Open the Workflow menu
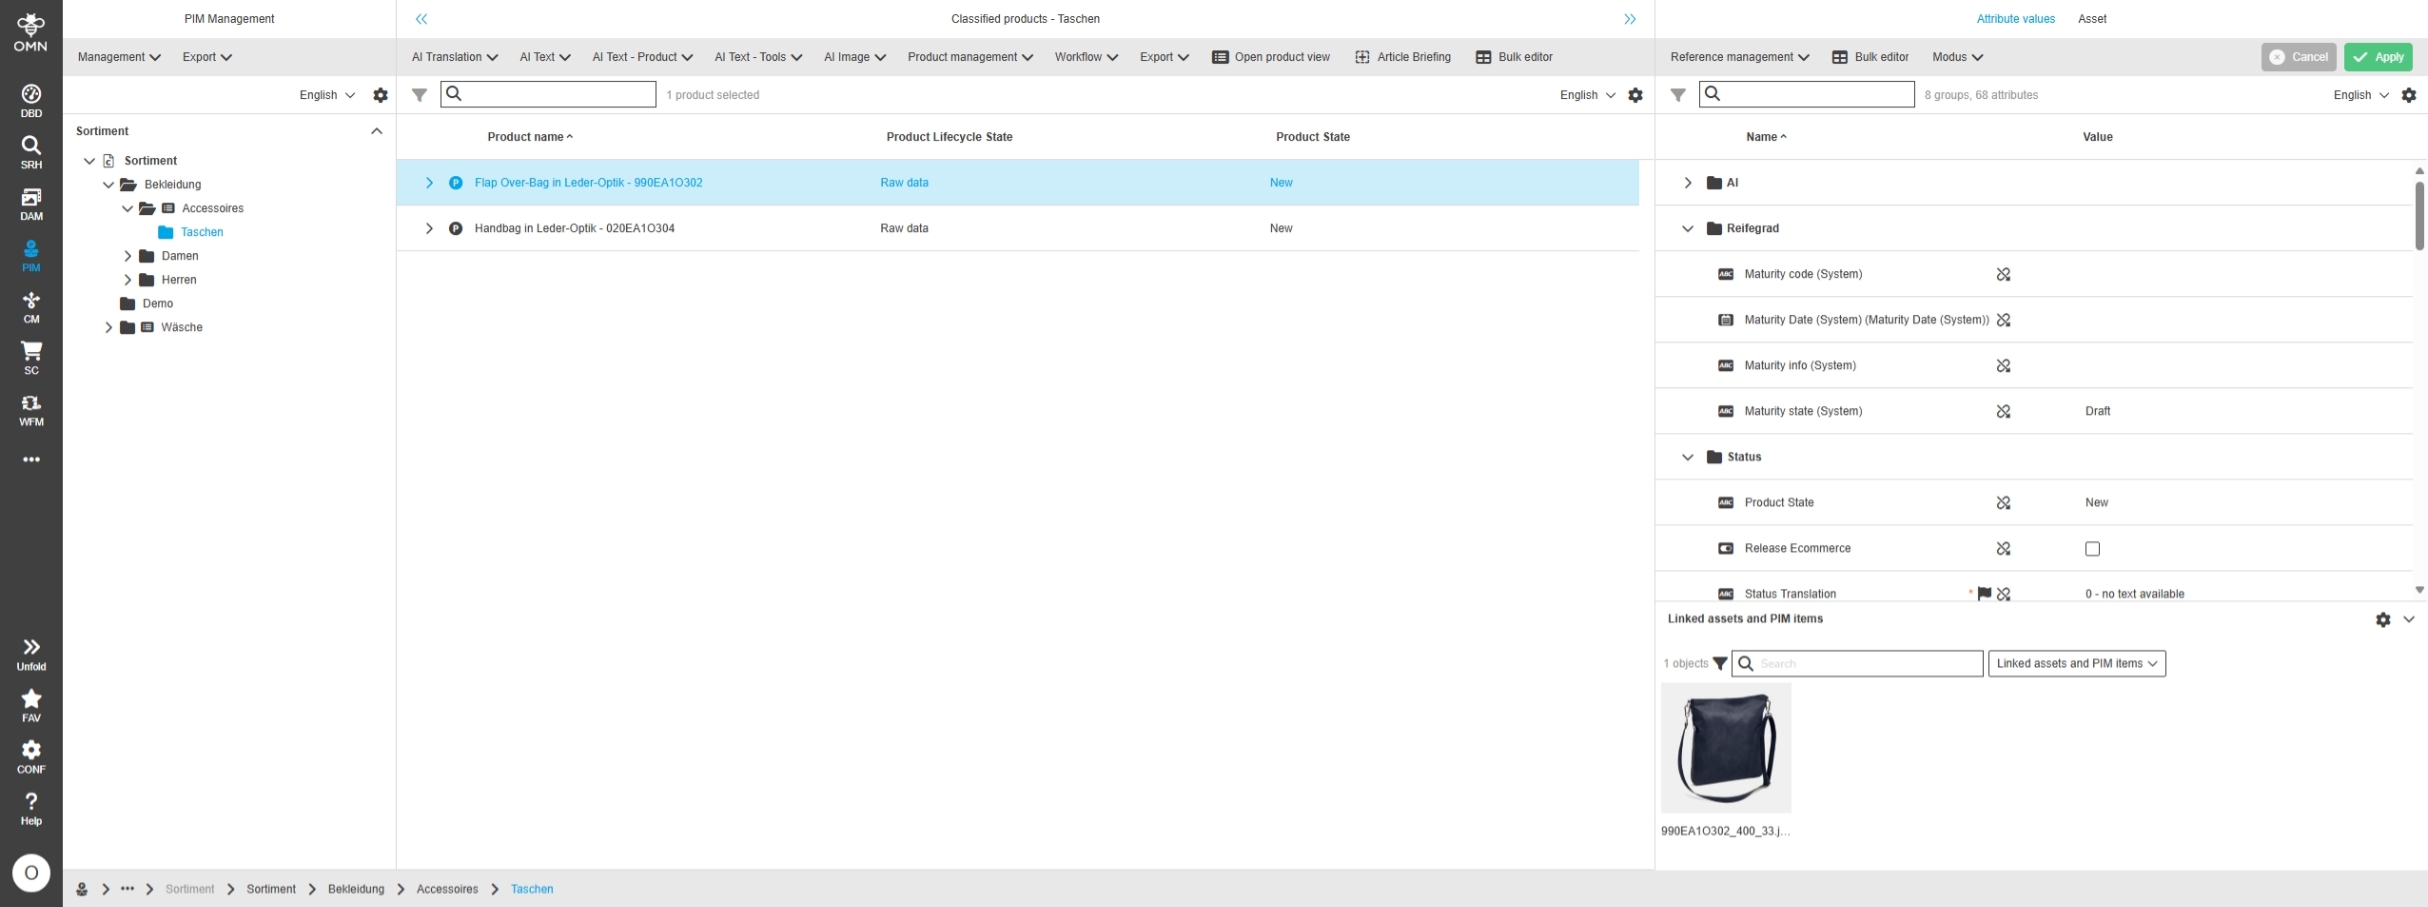2428x907 pixels. tap(1086, 57)
